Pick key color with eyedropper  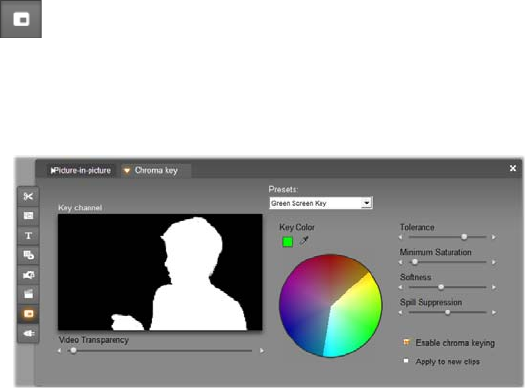[304, 240]
